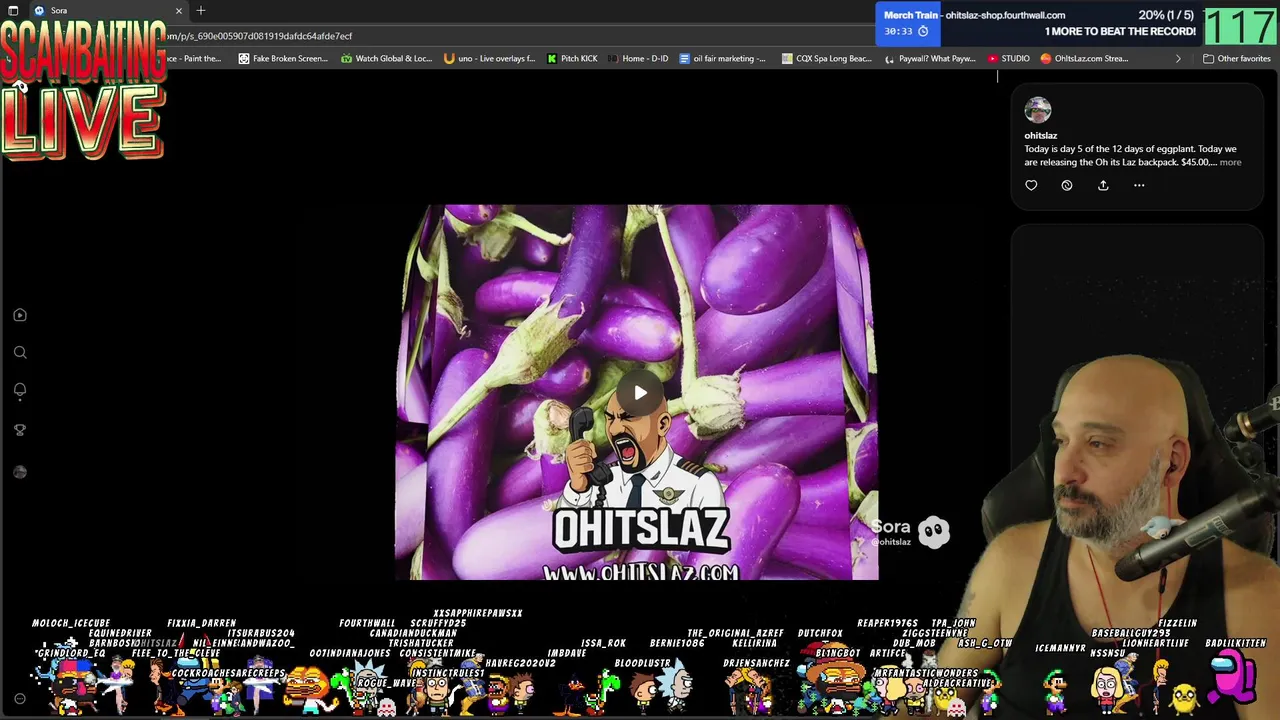The height and width of the screenshot is (720, 1280).
Task: Open 'Watch Global & Loc...' bookmark
Action: click(386, 58)
